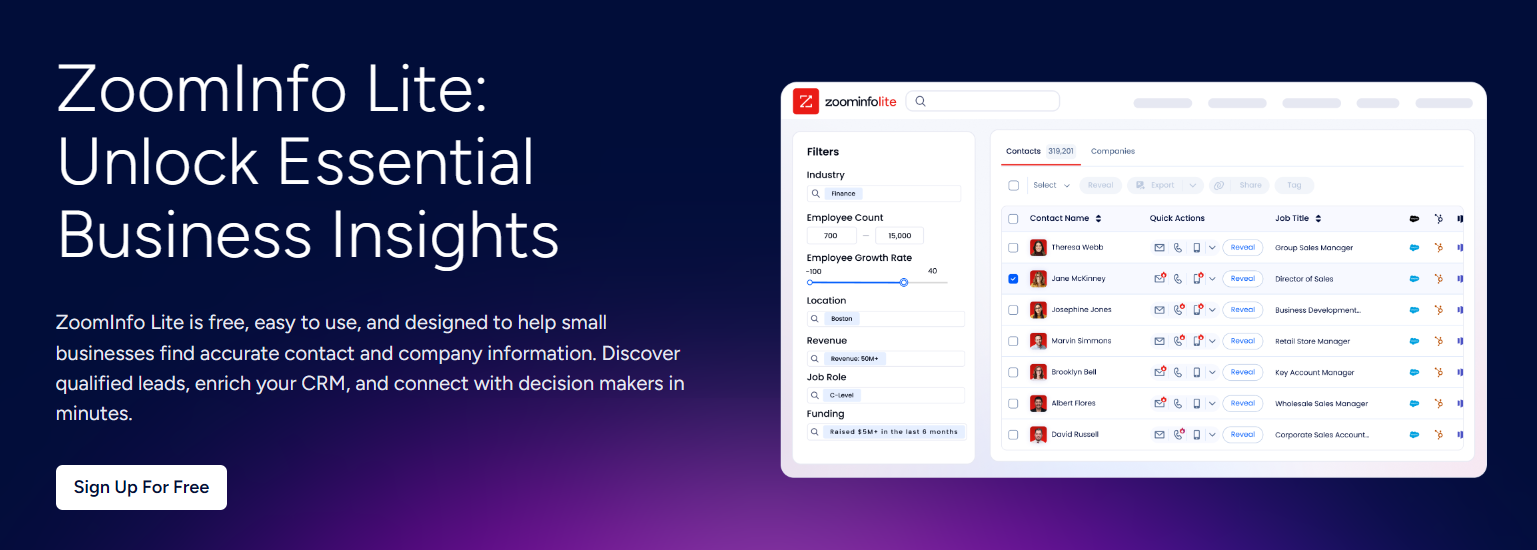This screenshot has width=1537, height=550.
Task: Click Salesforce icon in table header
Action: click(1415, 218)
